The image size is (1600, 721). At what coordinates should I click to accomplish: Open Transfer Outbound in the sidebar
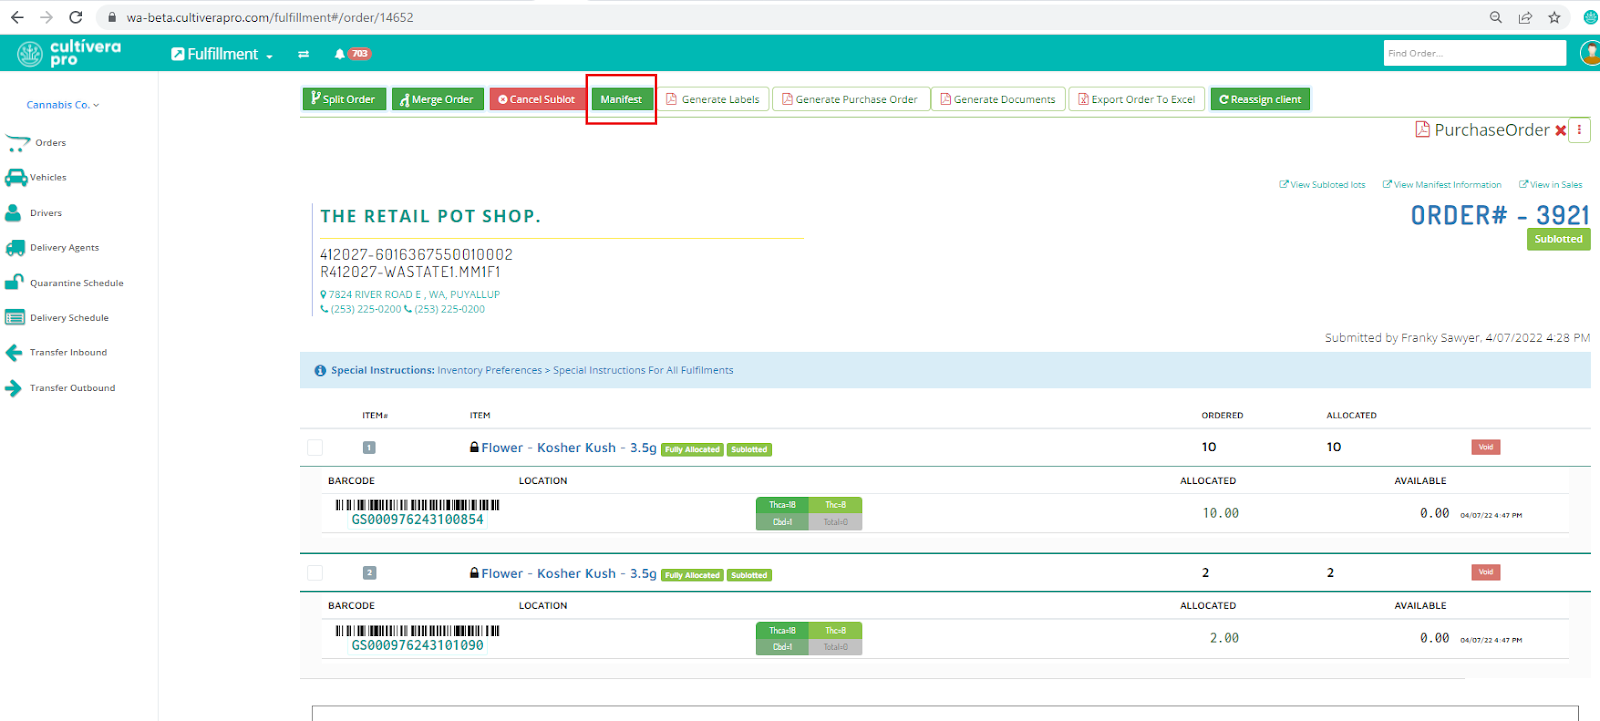73,388
